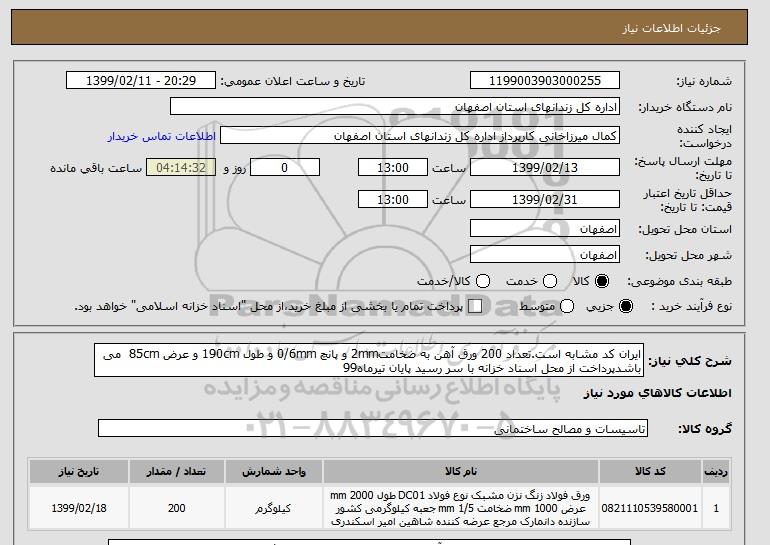770x545 pixels.
Task: Click the unit cell کیلوگرم
Action: coord(274,508)
